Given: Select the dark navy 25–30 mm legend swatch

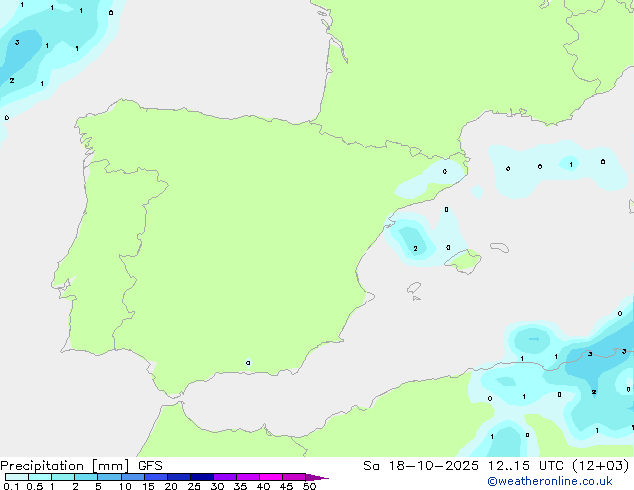Looking at the screenshot, I should 202,477.
